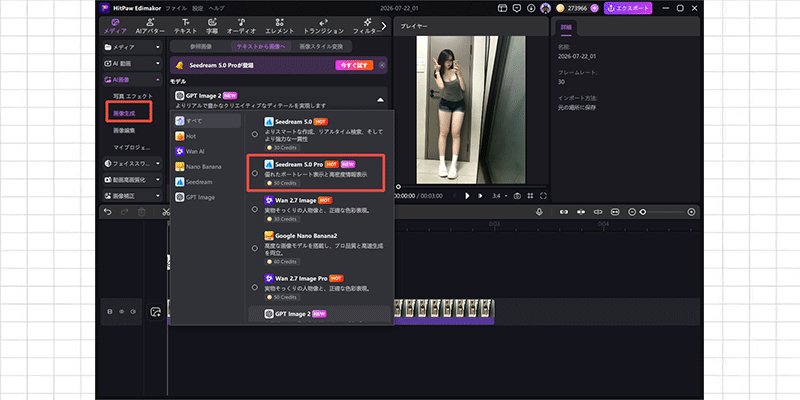The image size is (800, 400).
Task: Undo the last timeline action
Action: click(107, 212)
